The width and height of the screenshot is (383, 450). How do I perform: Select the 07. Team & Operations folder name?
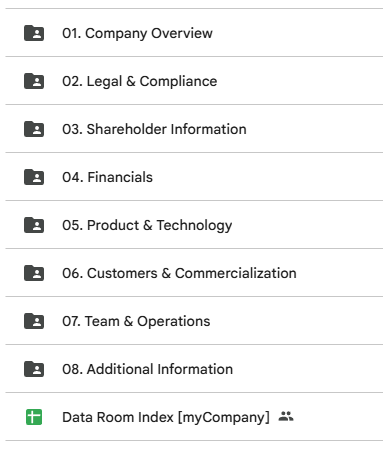pyautogui.click(x=136, y=321)
